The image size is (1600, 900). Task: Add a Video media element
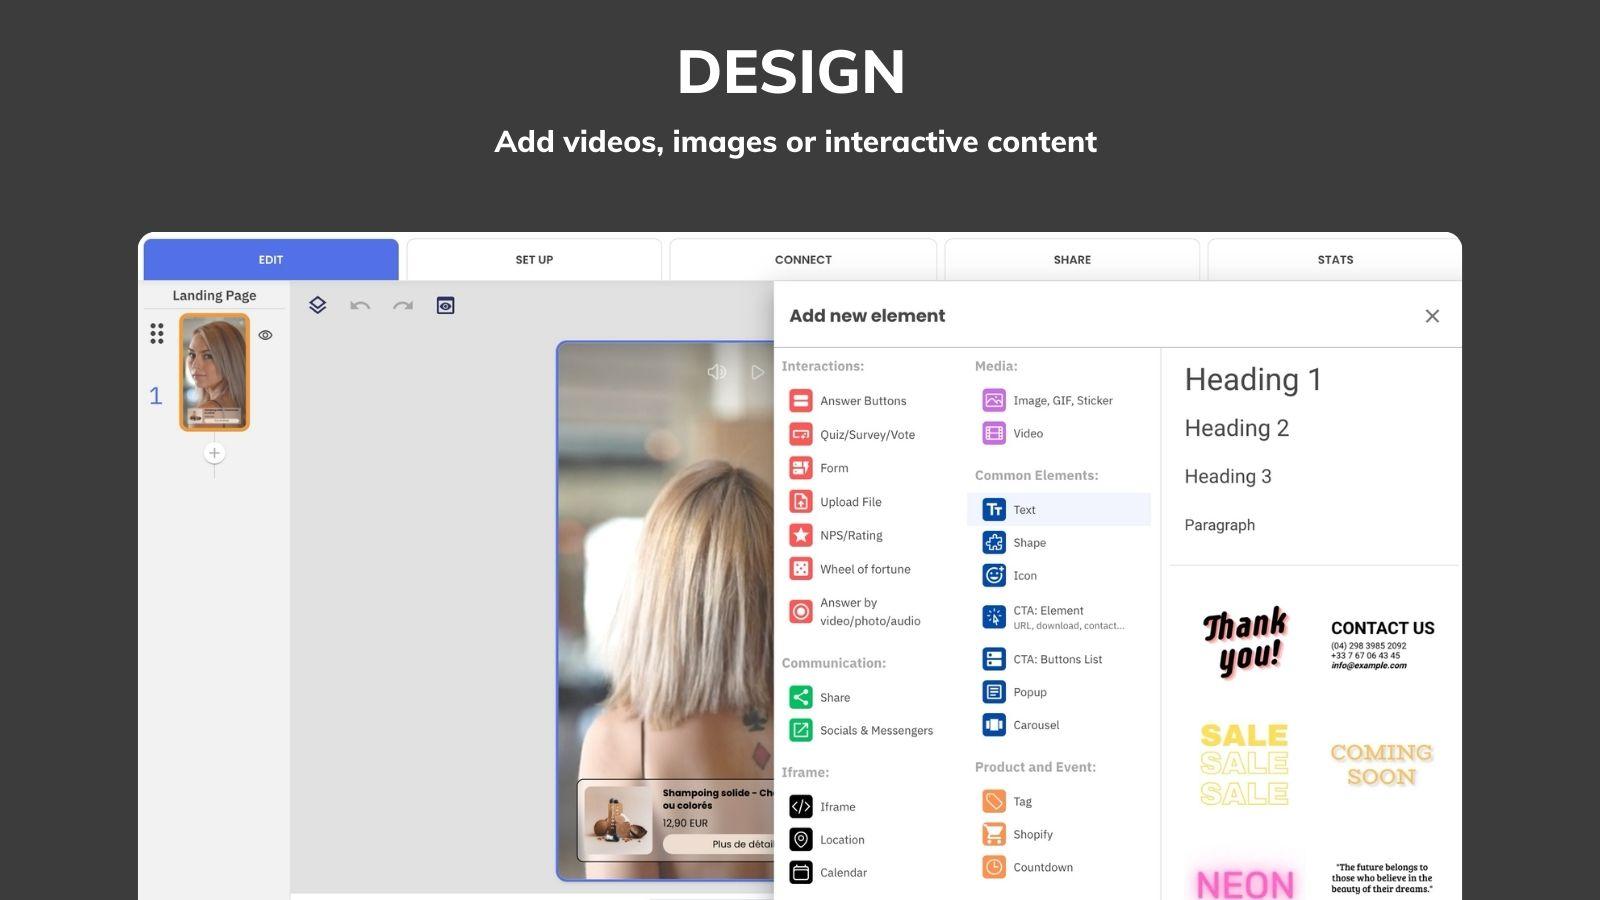point(1027,433)
